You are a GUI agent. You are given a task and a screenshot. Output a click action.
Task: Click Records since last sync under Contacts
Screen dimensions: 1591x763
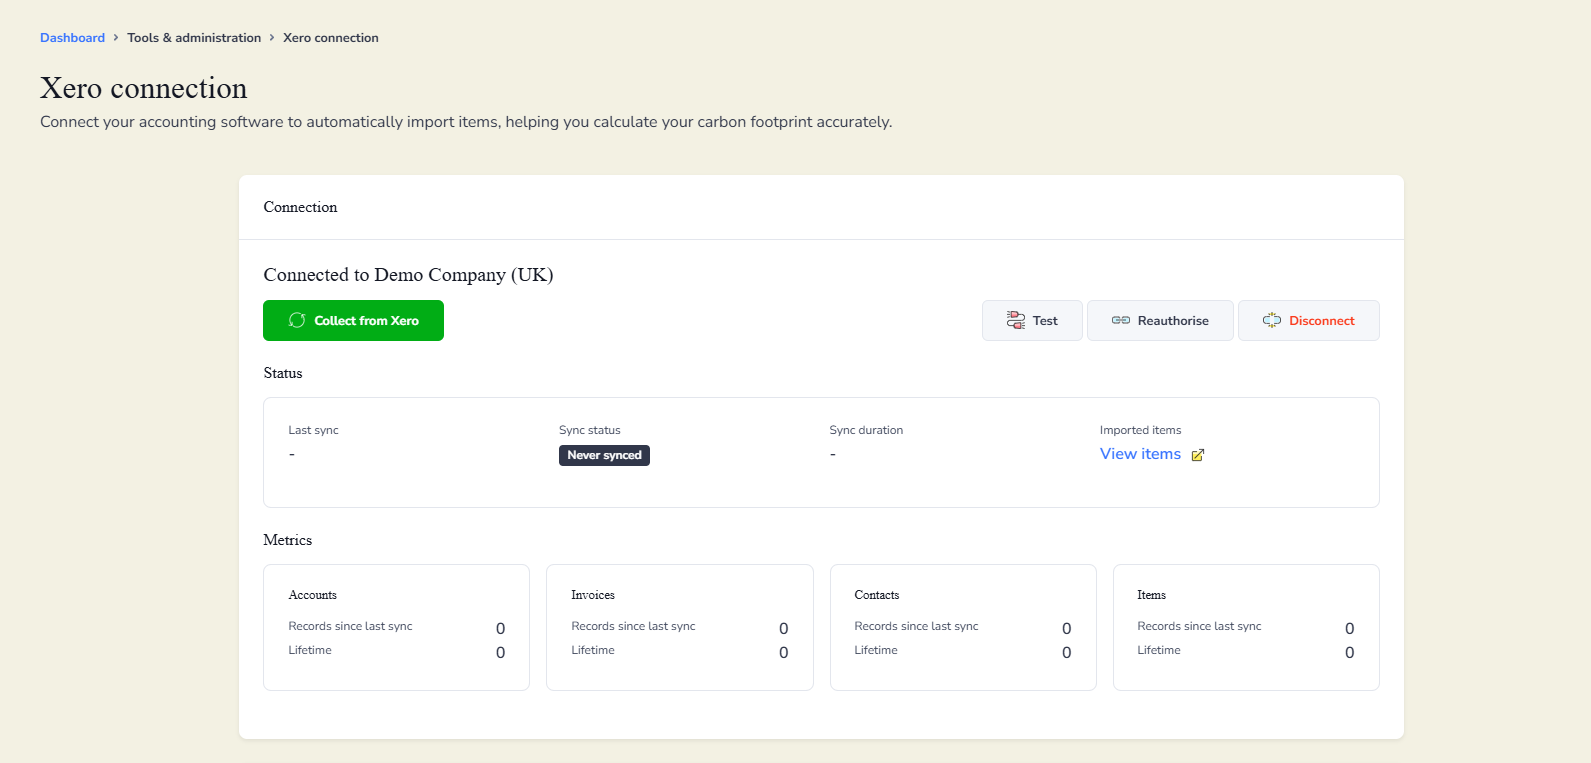916,626
